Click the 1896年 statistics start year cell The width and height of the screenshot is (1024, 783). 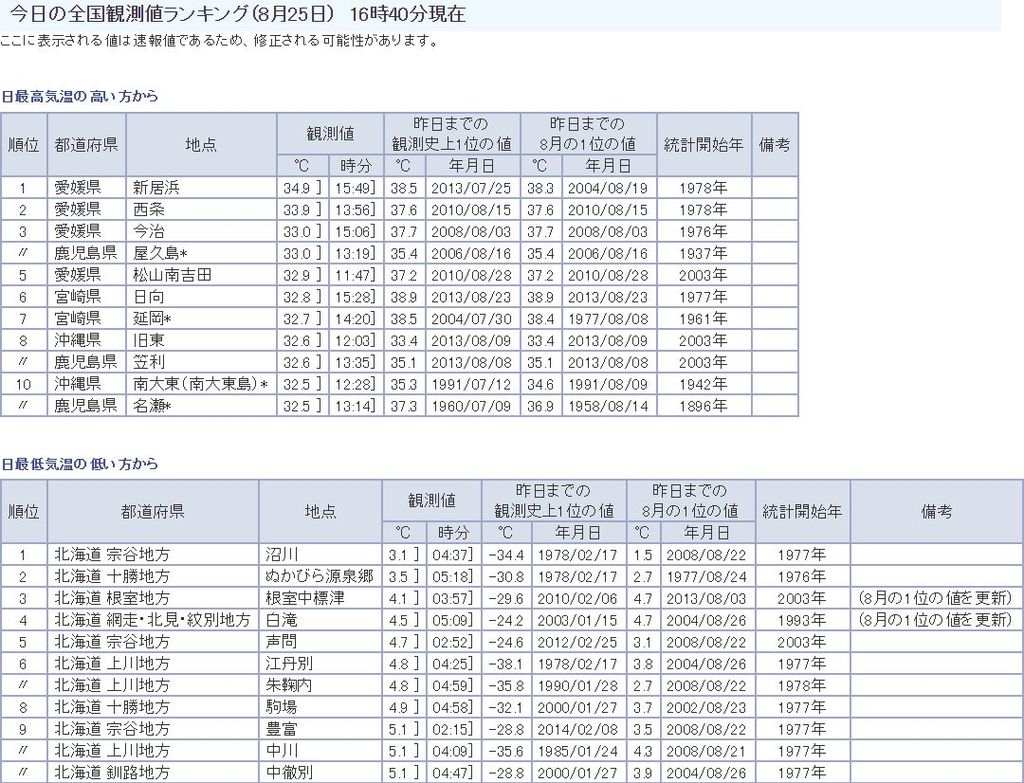pos(704,406)
